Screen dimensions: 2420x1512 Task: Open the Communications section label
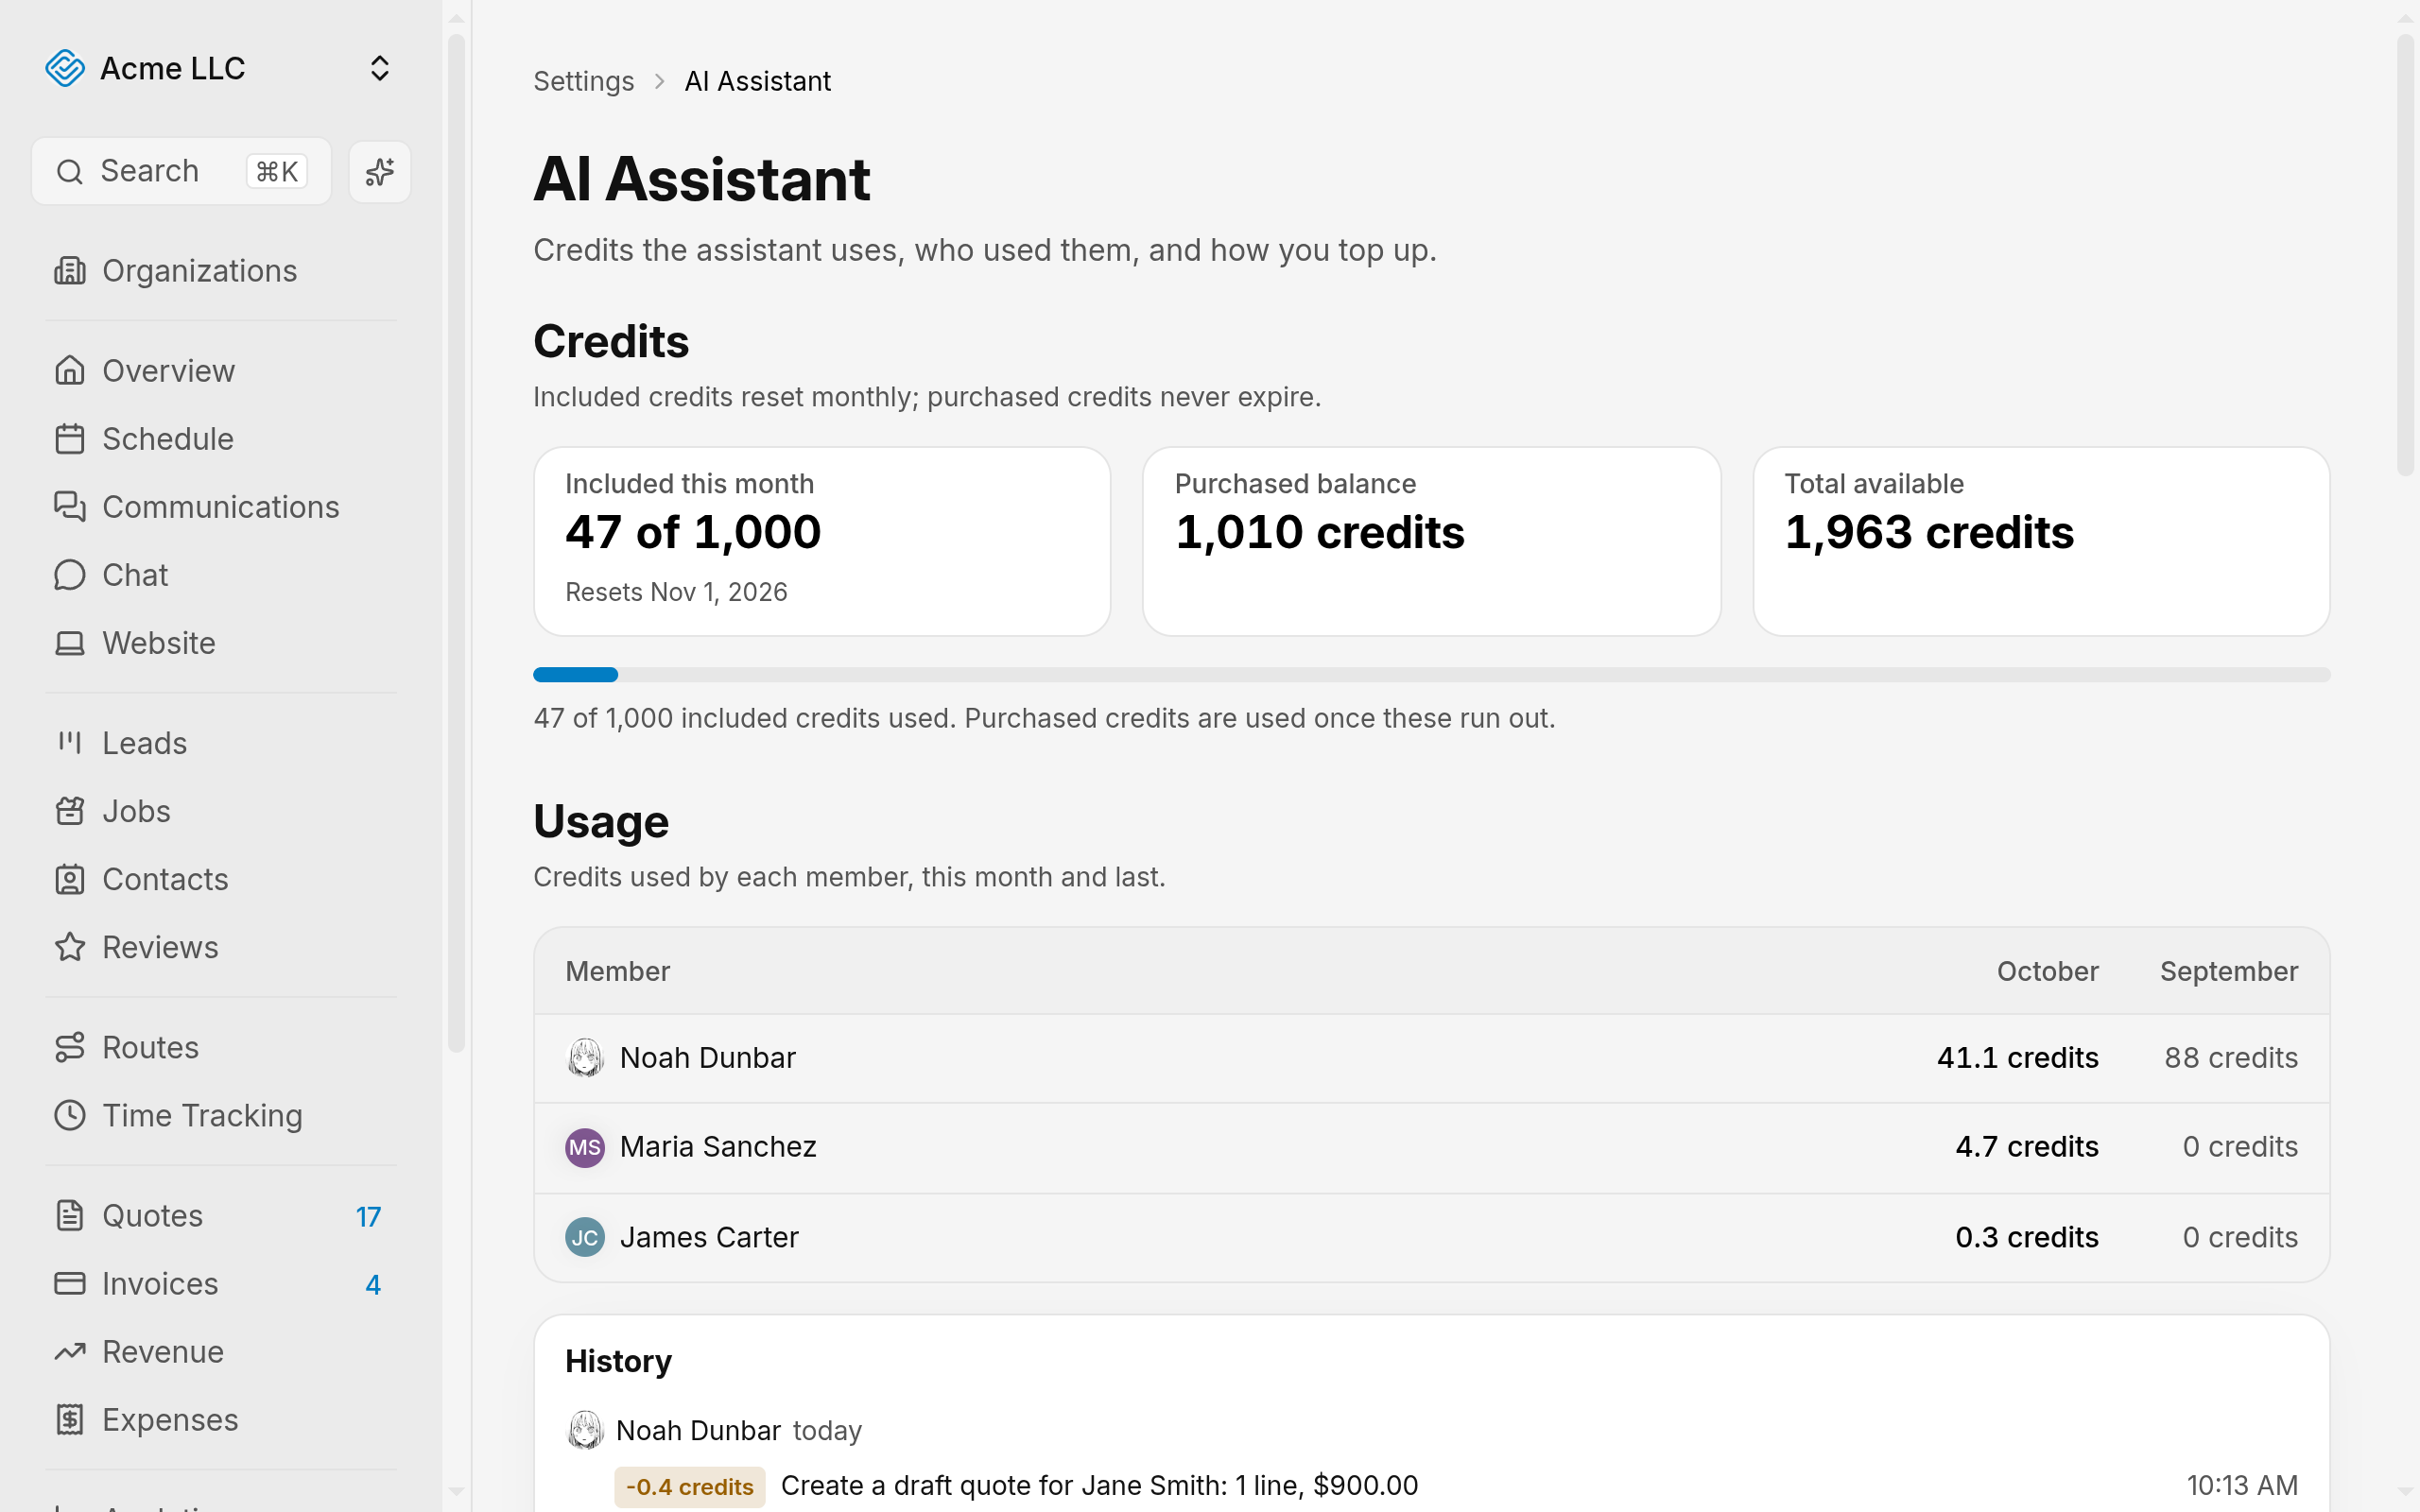pos(221,506)
